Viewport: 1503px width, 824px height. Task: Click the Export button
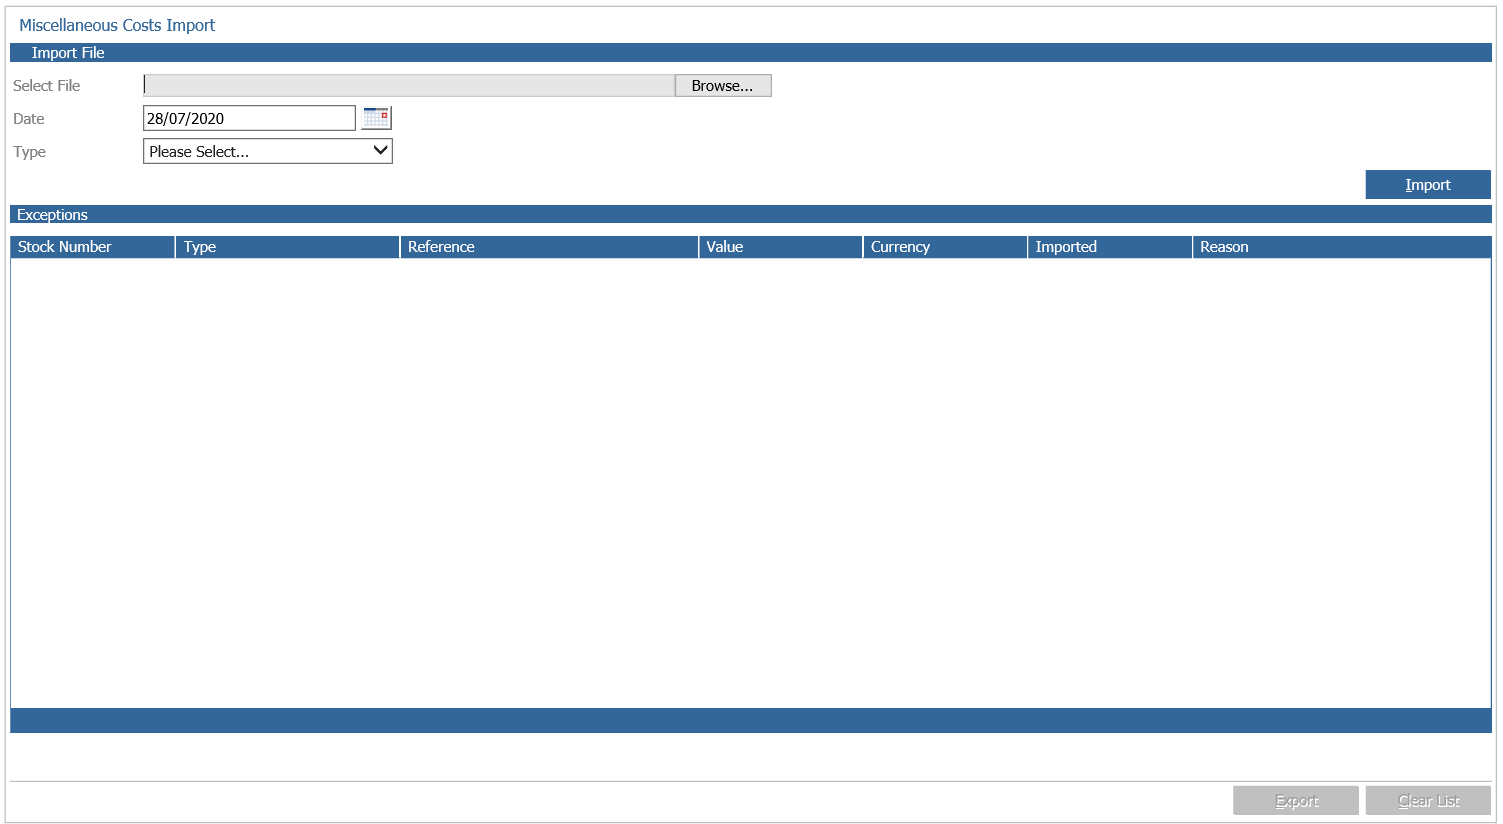[x=1296, y=801]
